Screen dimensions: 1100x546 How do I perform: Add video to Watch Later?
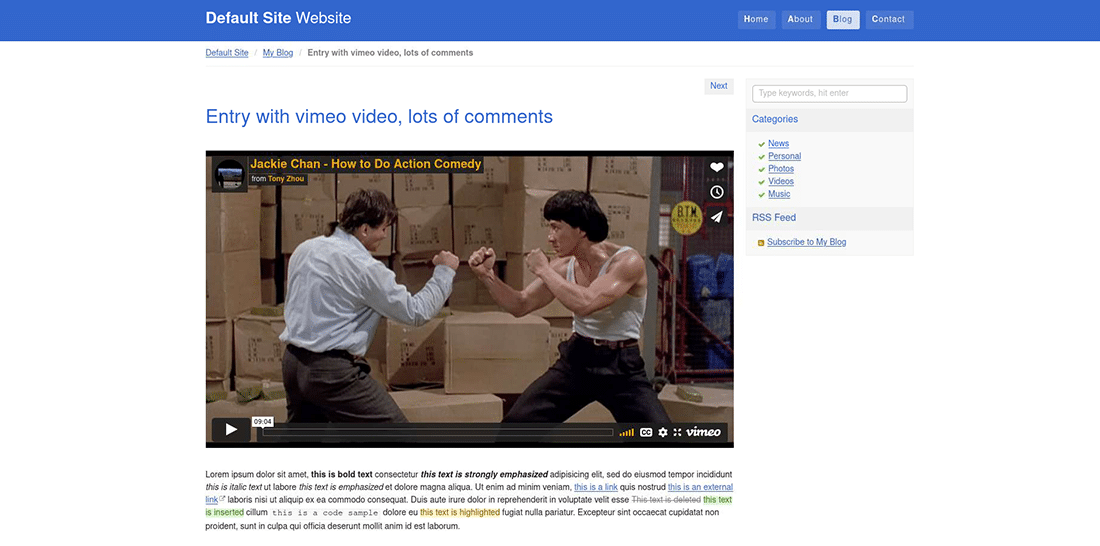(716, 192)
